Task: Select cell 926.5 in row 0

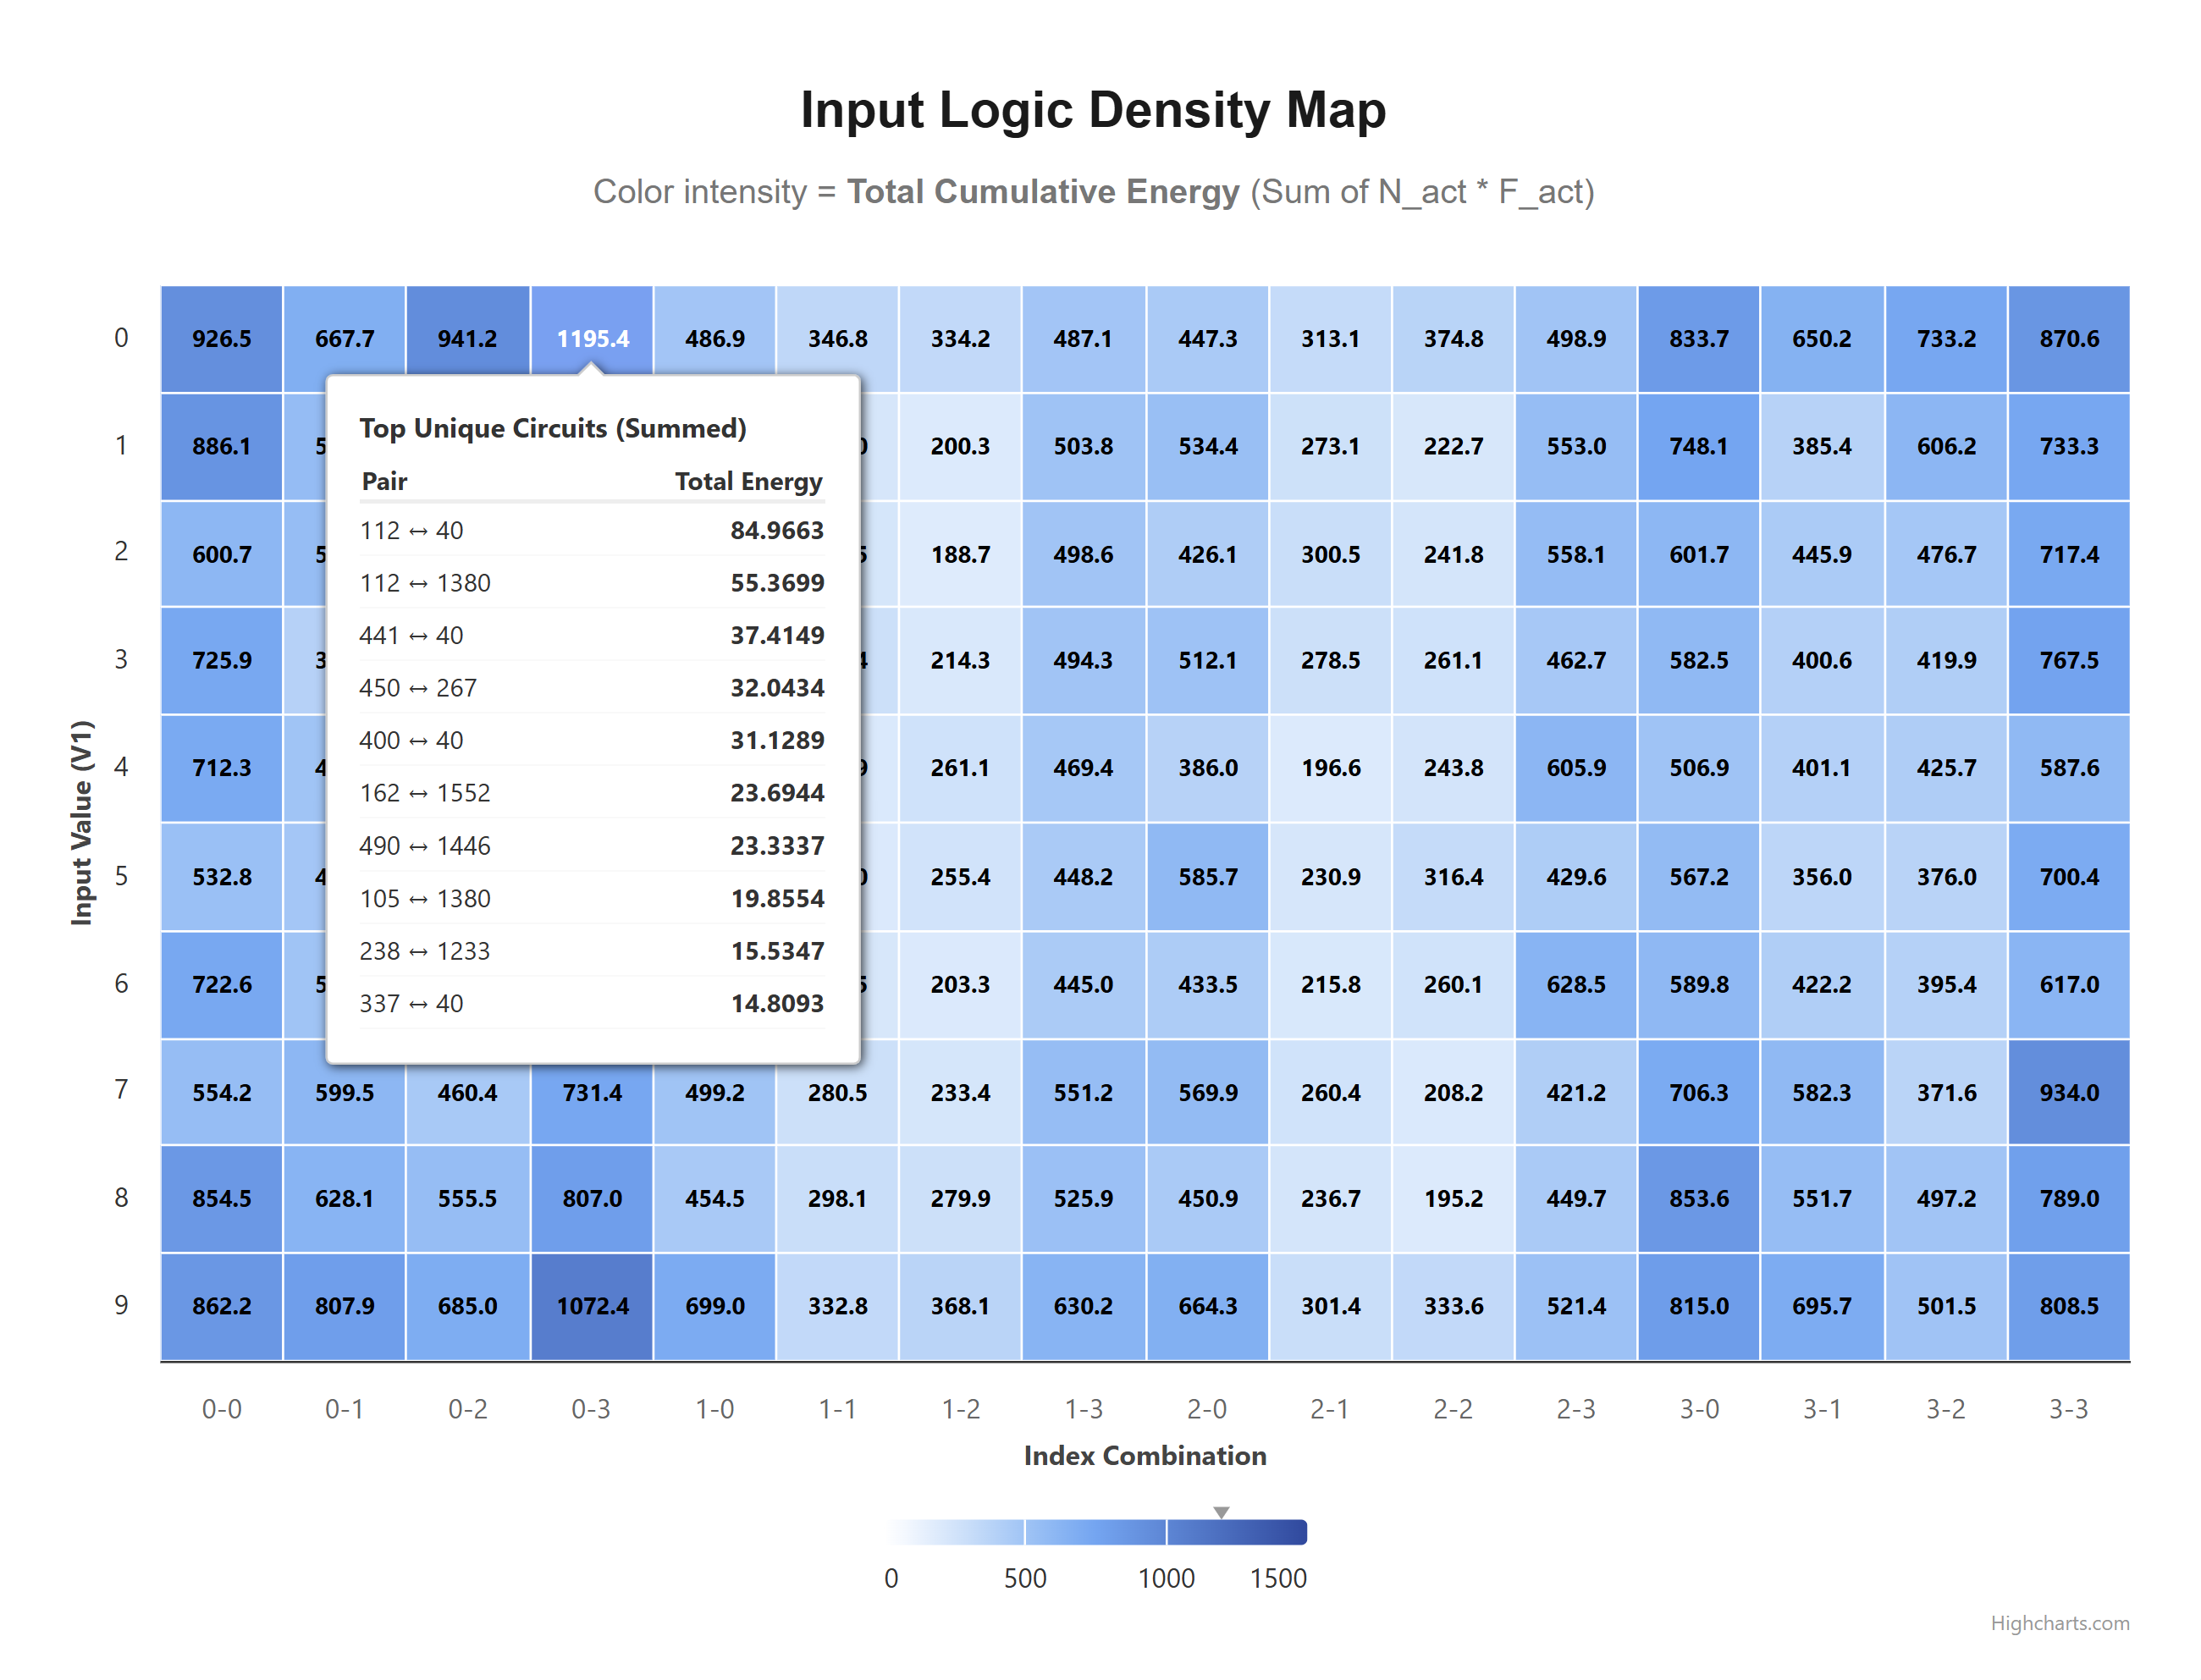Action: click(x=221, y=339)
